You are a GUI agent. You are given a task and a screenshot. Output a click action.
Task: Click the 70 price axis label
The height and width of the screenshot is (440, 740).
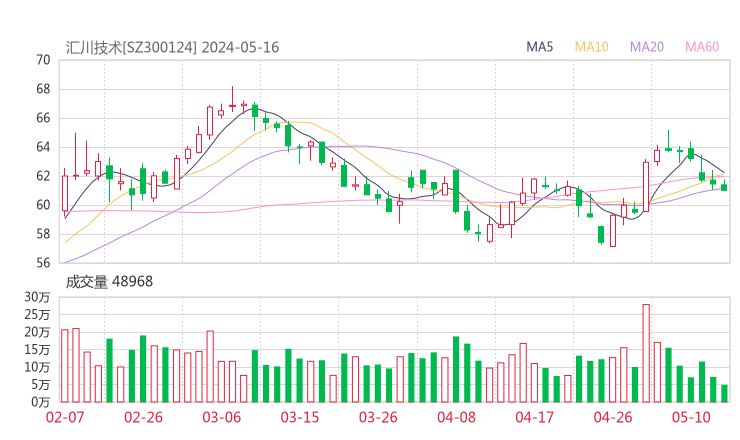(x=43, y=60)
